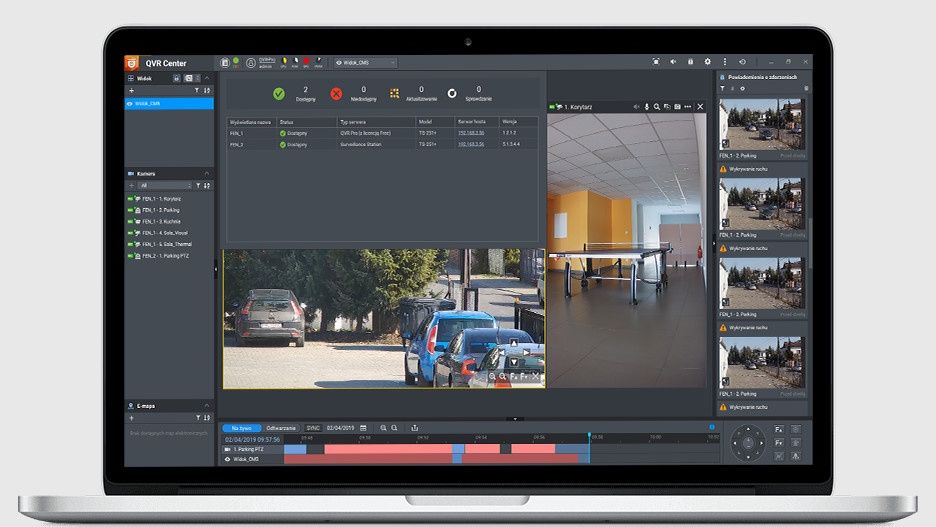Image resolution: width=936 pixels, height=527 pixels.
Task: Filter the E-maps list
Action: [x=198, y=418]
